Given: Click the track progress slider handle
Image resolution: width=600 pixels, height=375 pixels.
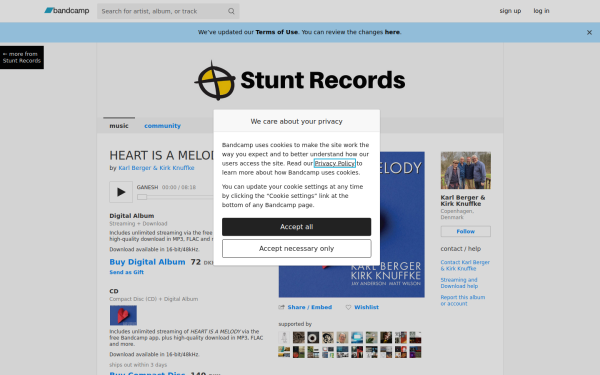Looking at the screenshot, I should [x=142, y=197].
